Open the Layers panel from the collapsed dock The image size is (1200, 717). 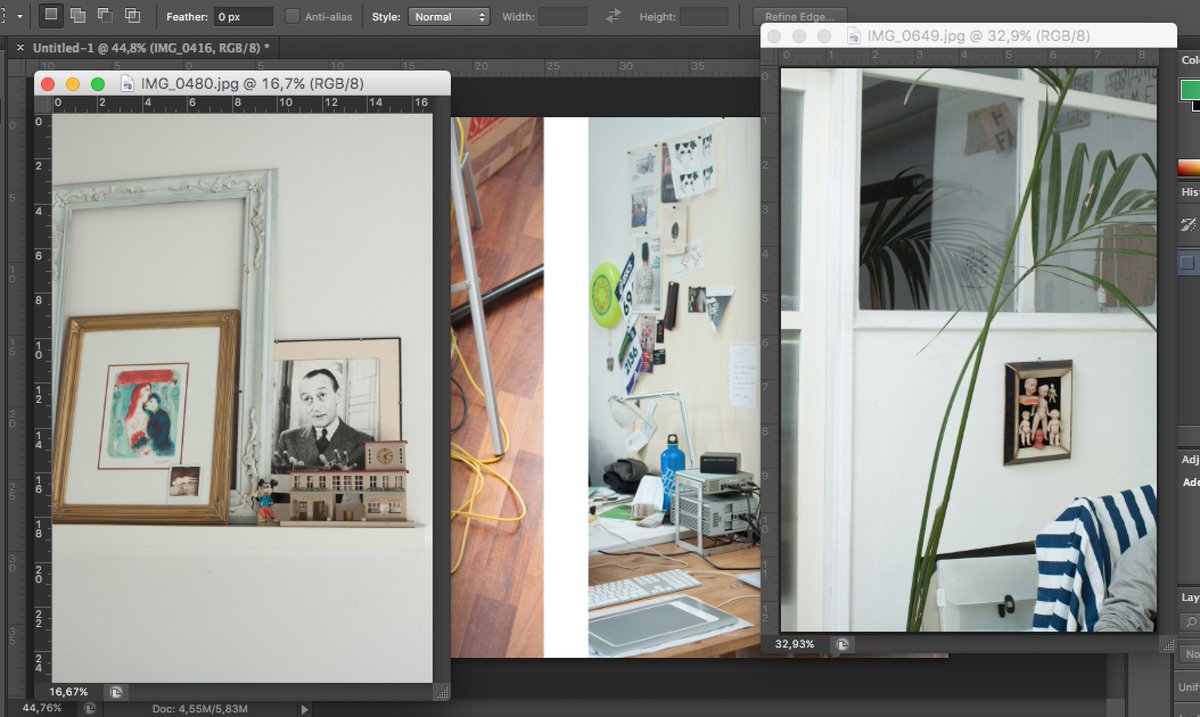1189,596
